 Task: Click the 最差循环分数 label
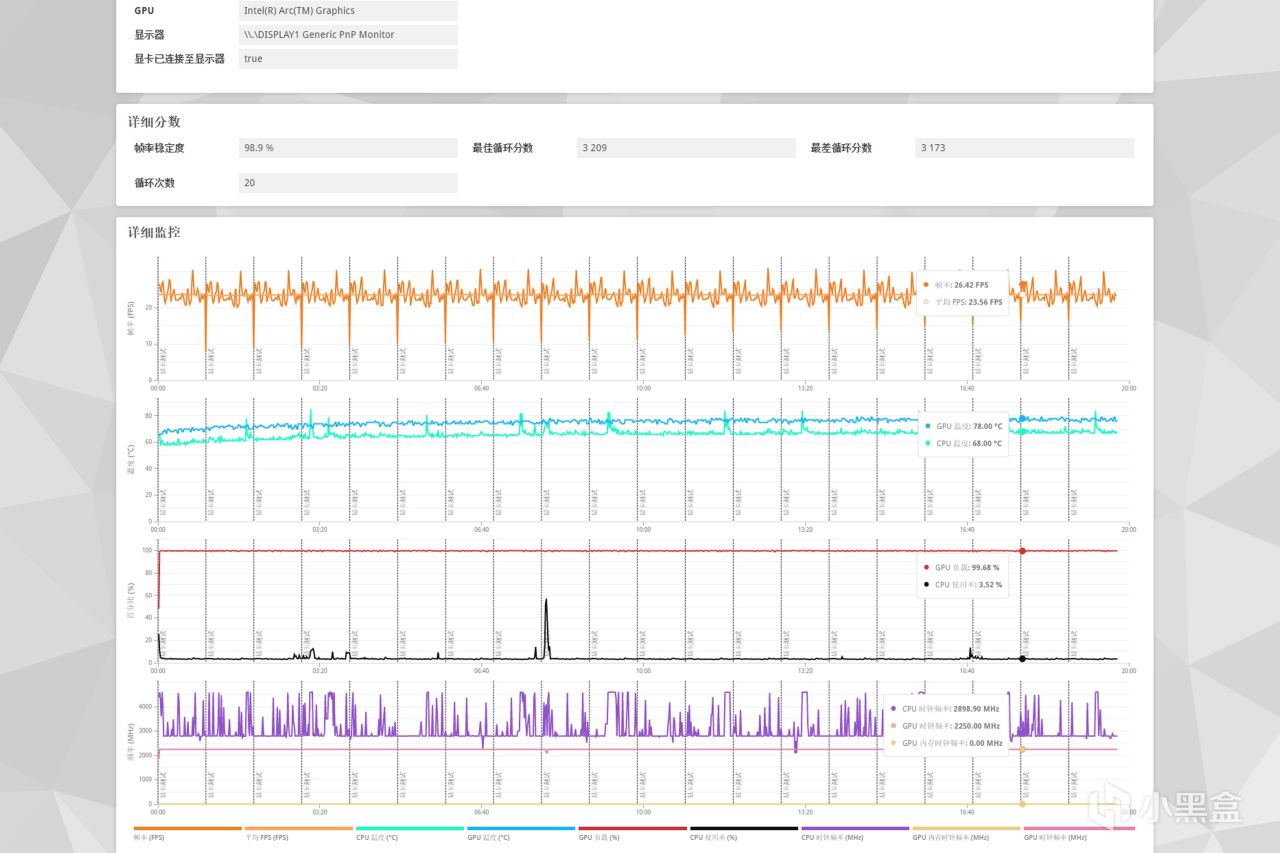[841, 148]
